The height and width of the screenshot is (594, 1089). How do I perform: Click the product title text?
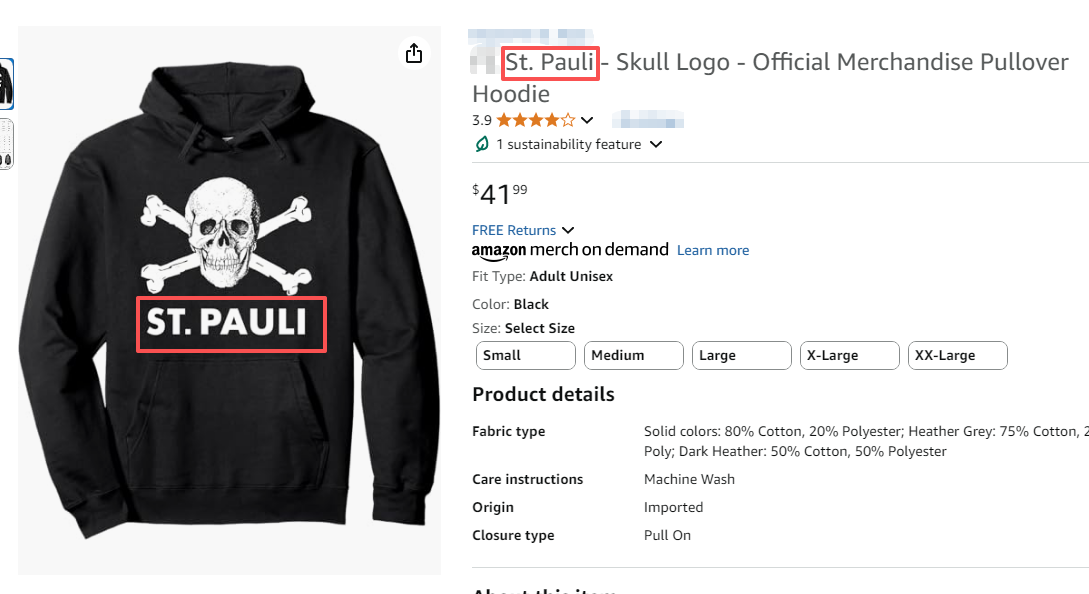coord(770,62)
